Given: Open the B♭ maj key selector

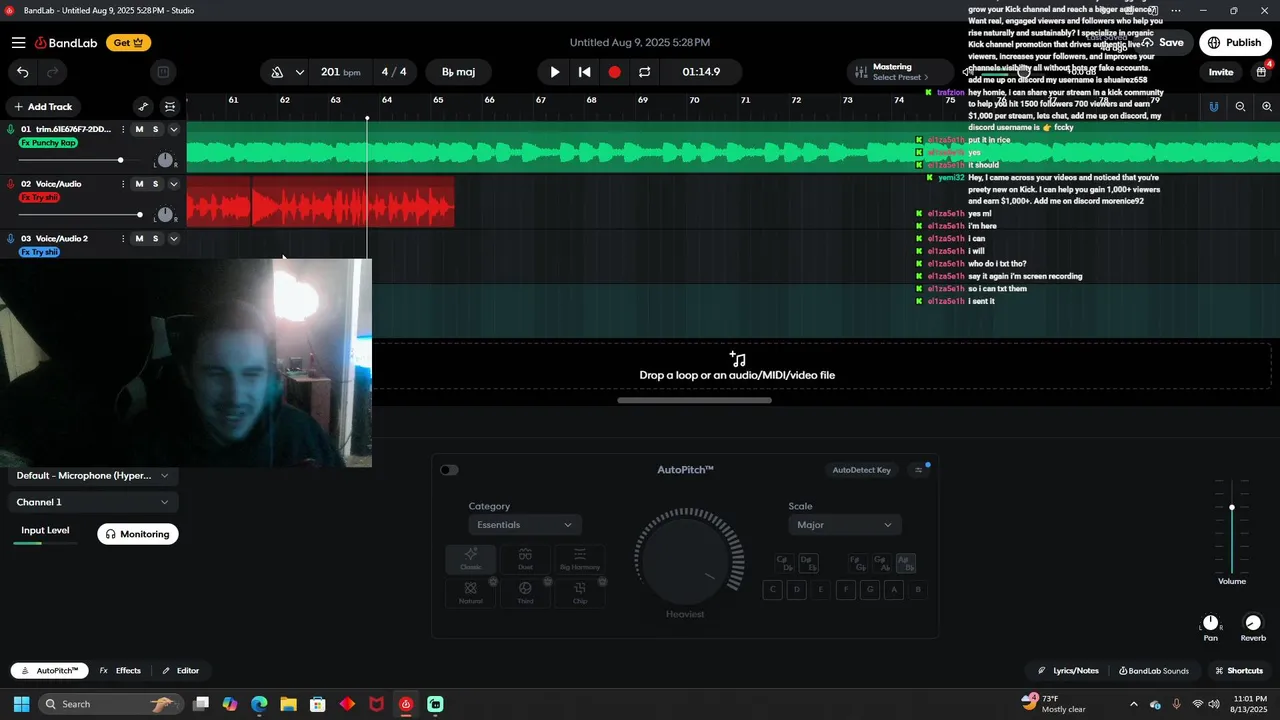Looking at the screenshot, I should click(459, 72).
